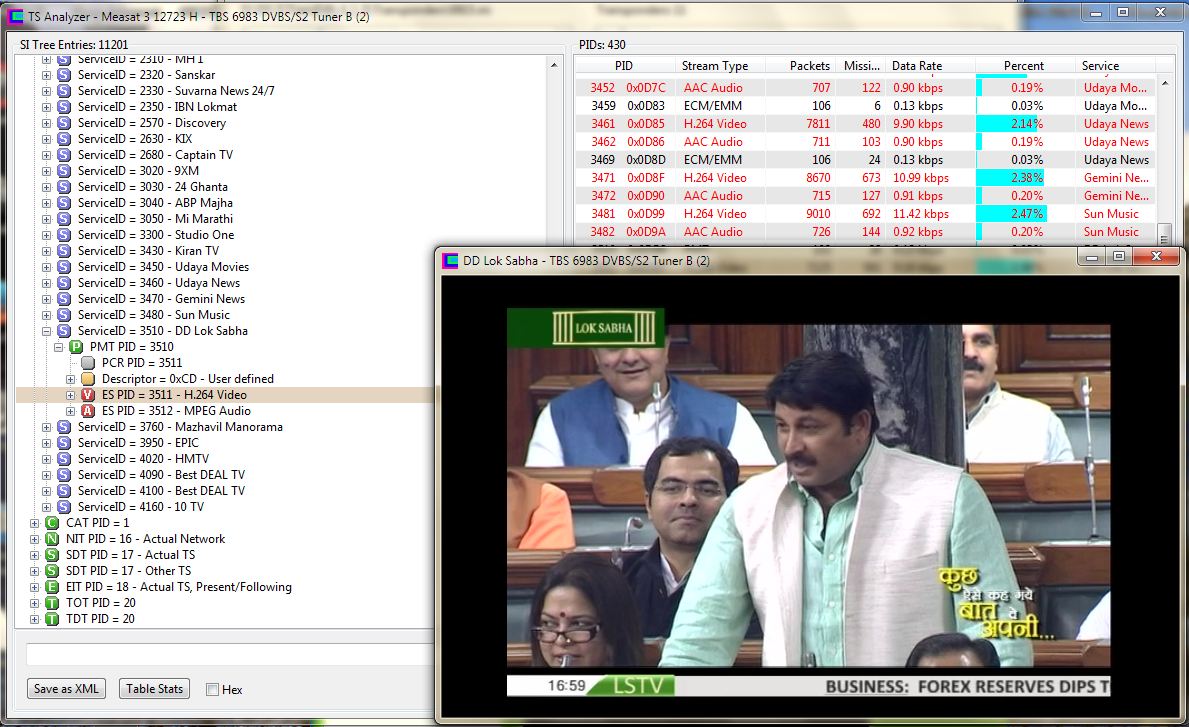This screenshot has width=1189, height=727.
Task: Sort by the PID column header
Action: (x=624, y=66)
